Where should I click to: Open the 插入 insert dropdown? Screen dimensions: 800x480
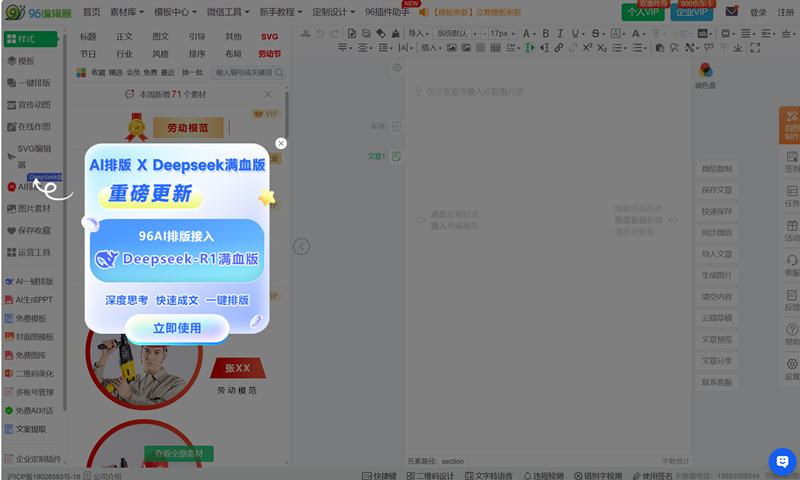(x=431, y=48)
